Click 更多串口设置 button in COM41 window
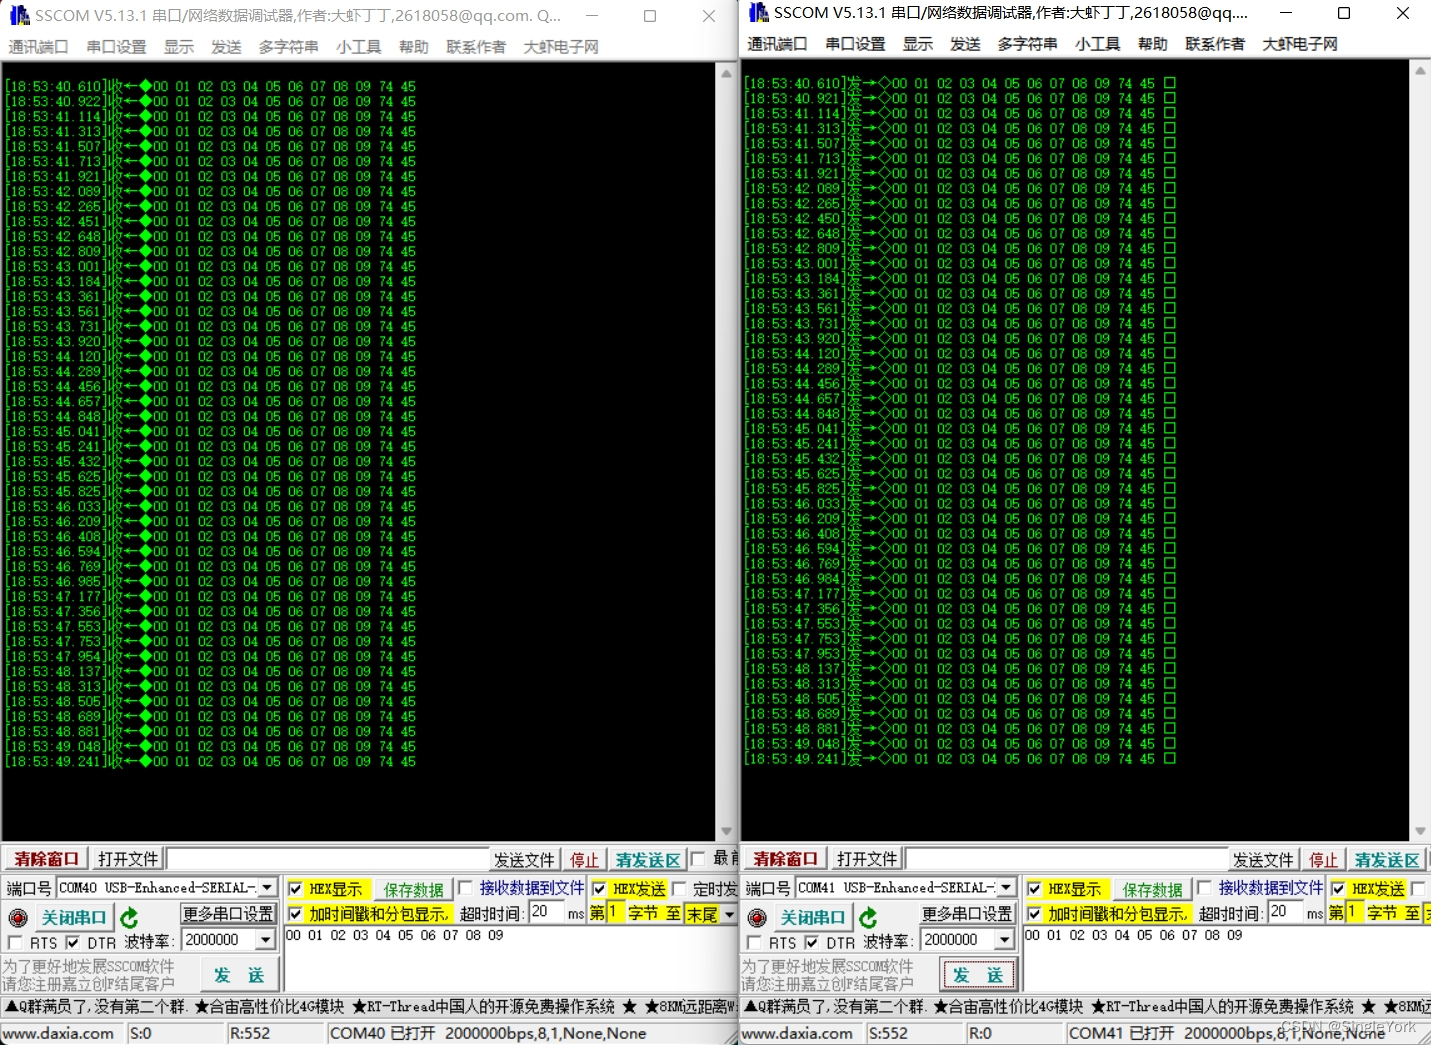This screenshot has height=1045, width=1431. pyautogui.click(x=967, y=914)
